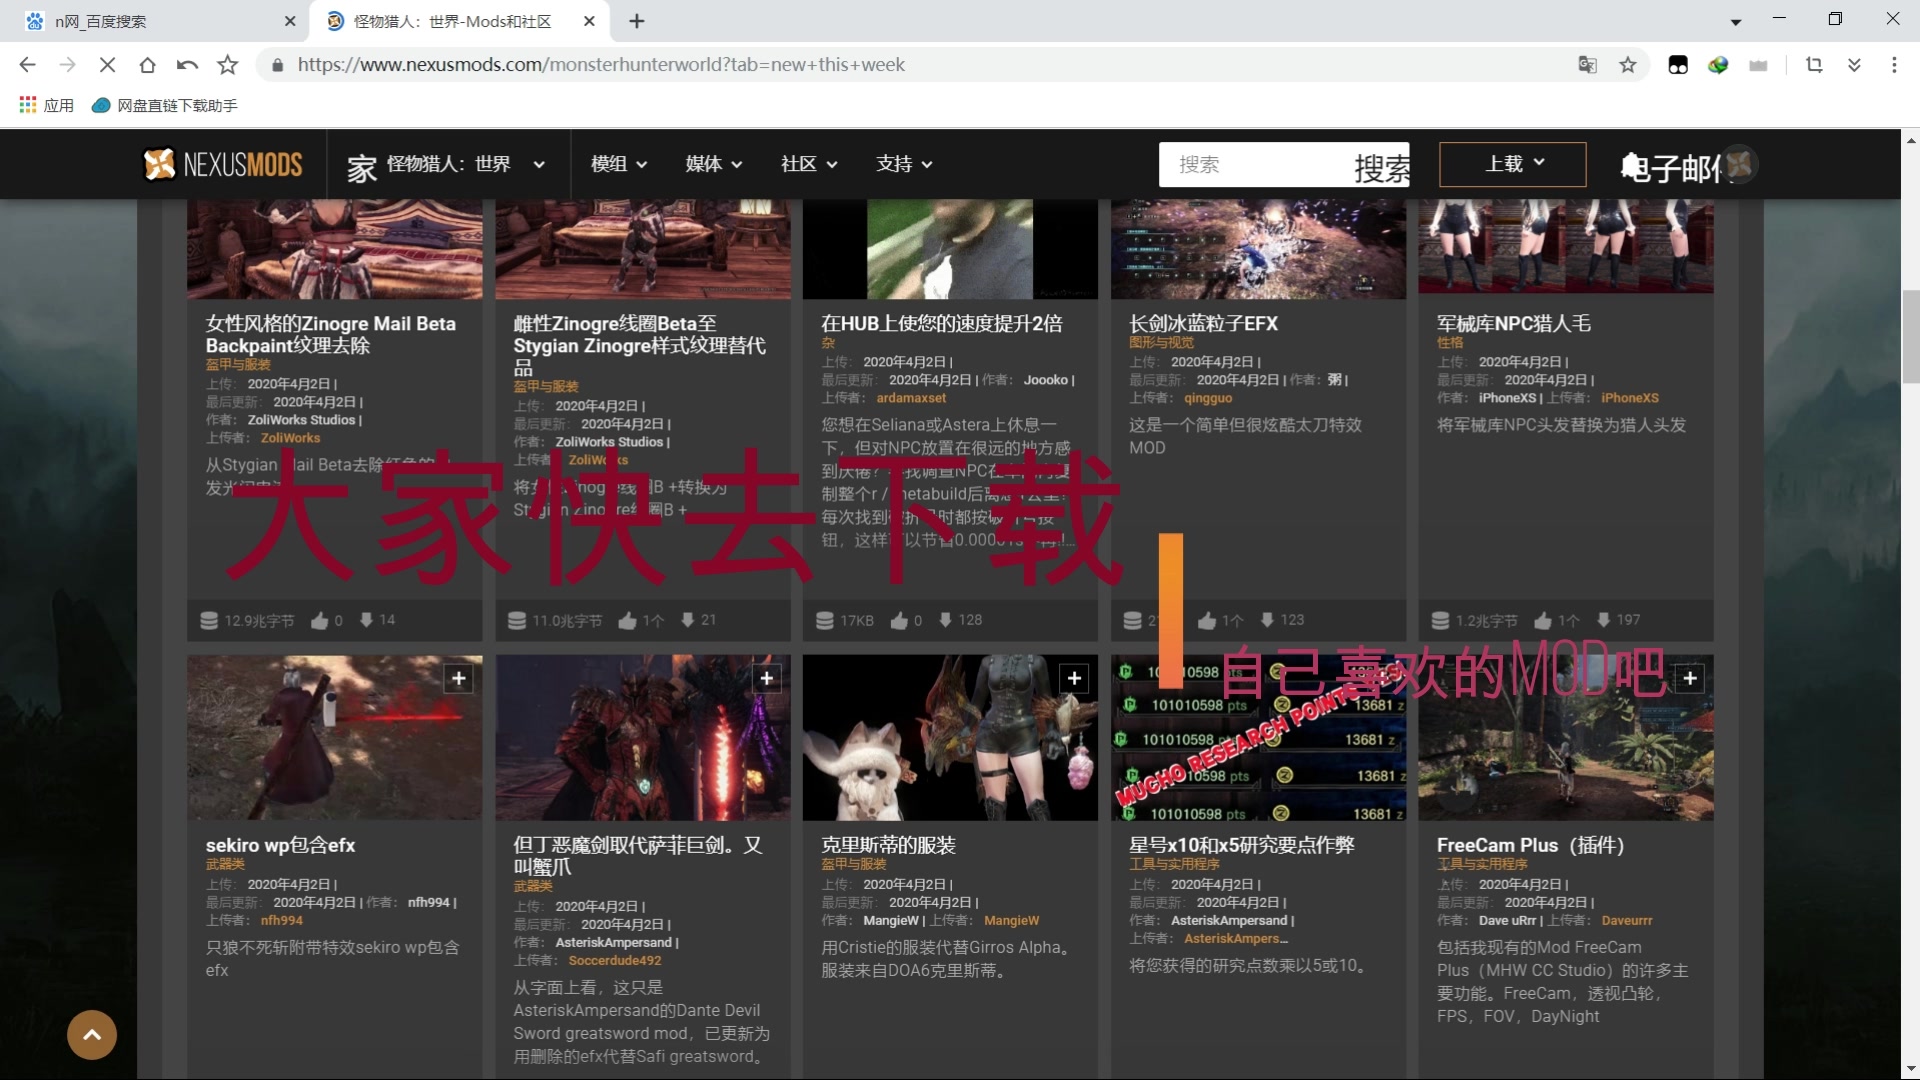Screen dimensions: 1920x1080
Task: Open the 社区 menu
Action: click(x=809, y=164)
